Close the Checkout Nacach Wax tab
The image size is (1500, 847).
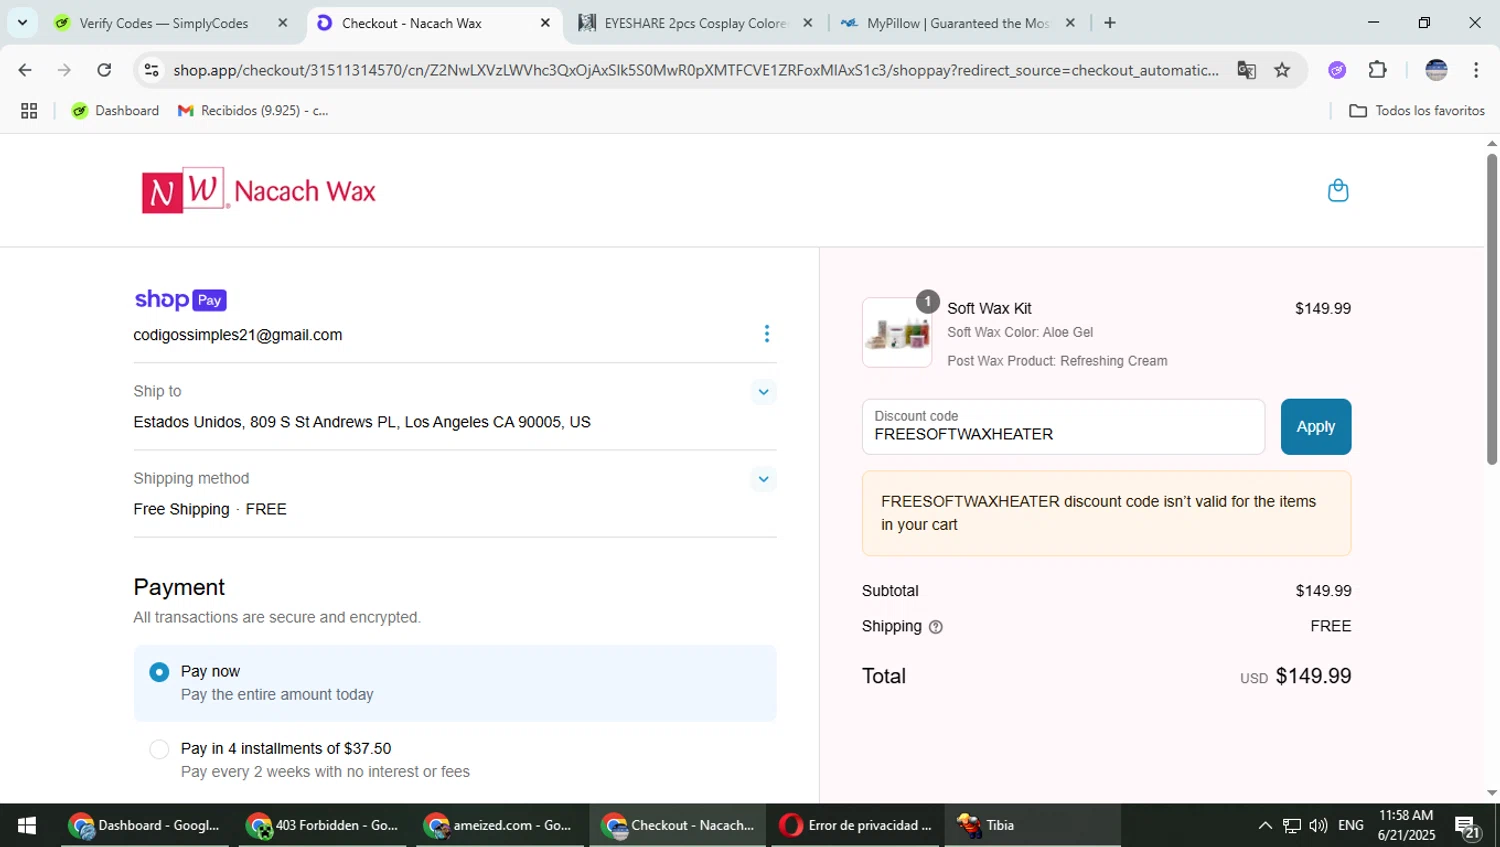click(545, 23)
